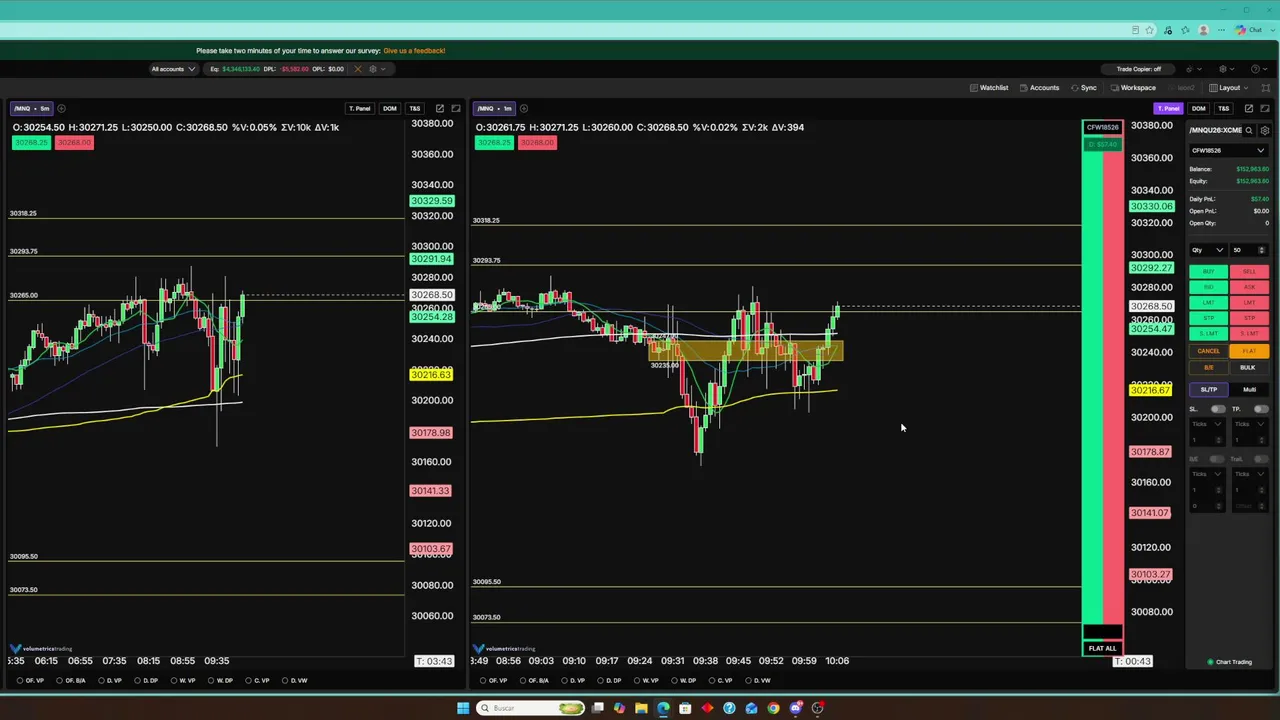Click the orange X flatten icon in account bar

357,69
